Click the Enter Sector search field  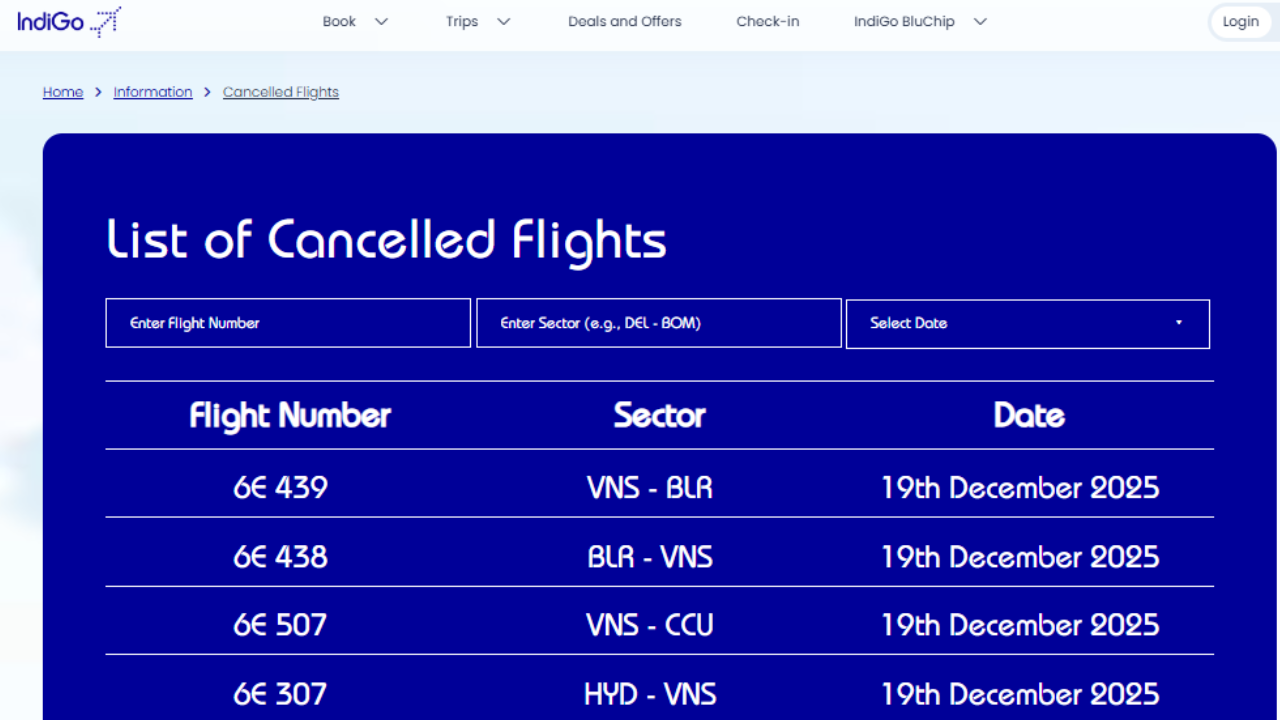tap(658, 323)
